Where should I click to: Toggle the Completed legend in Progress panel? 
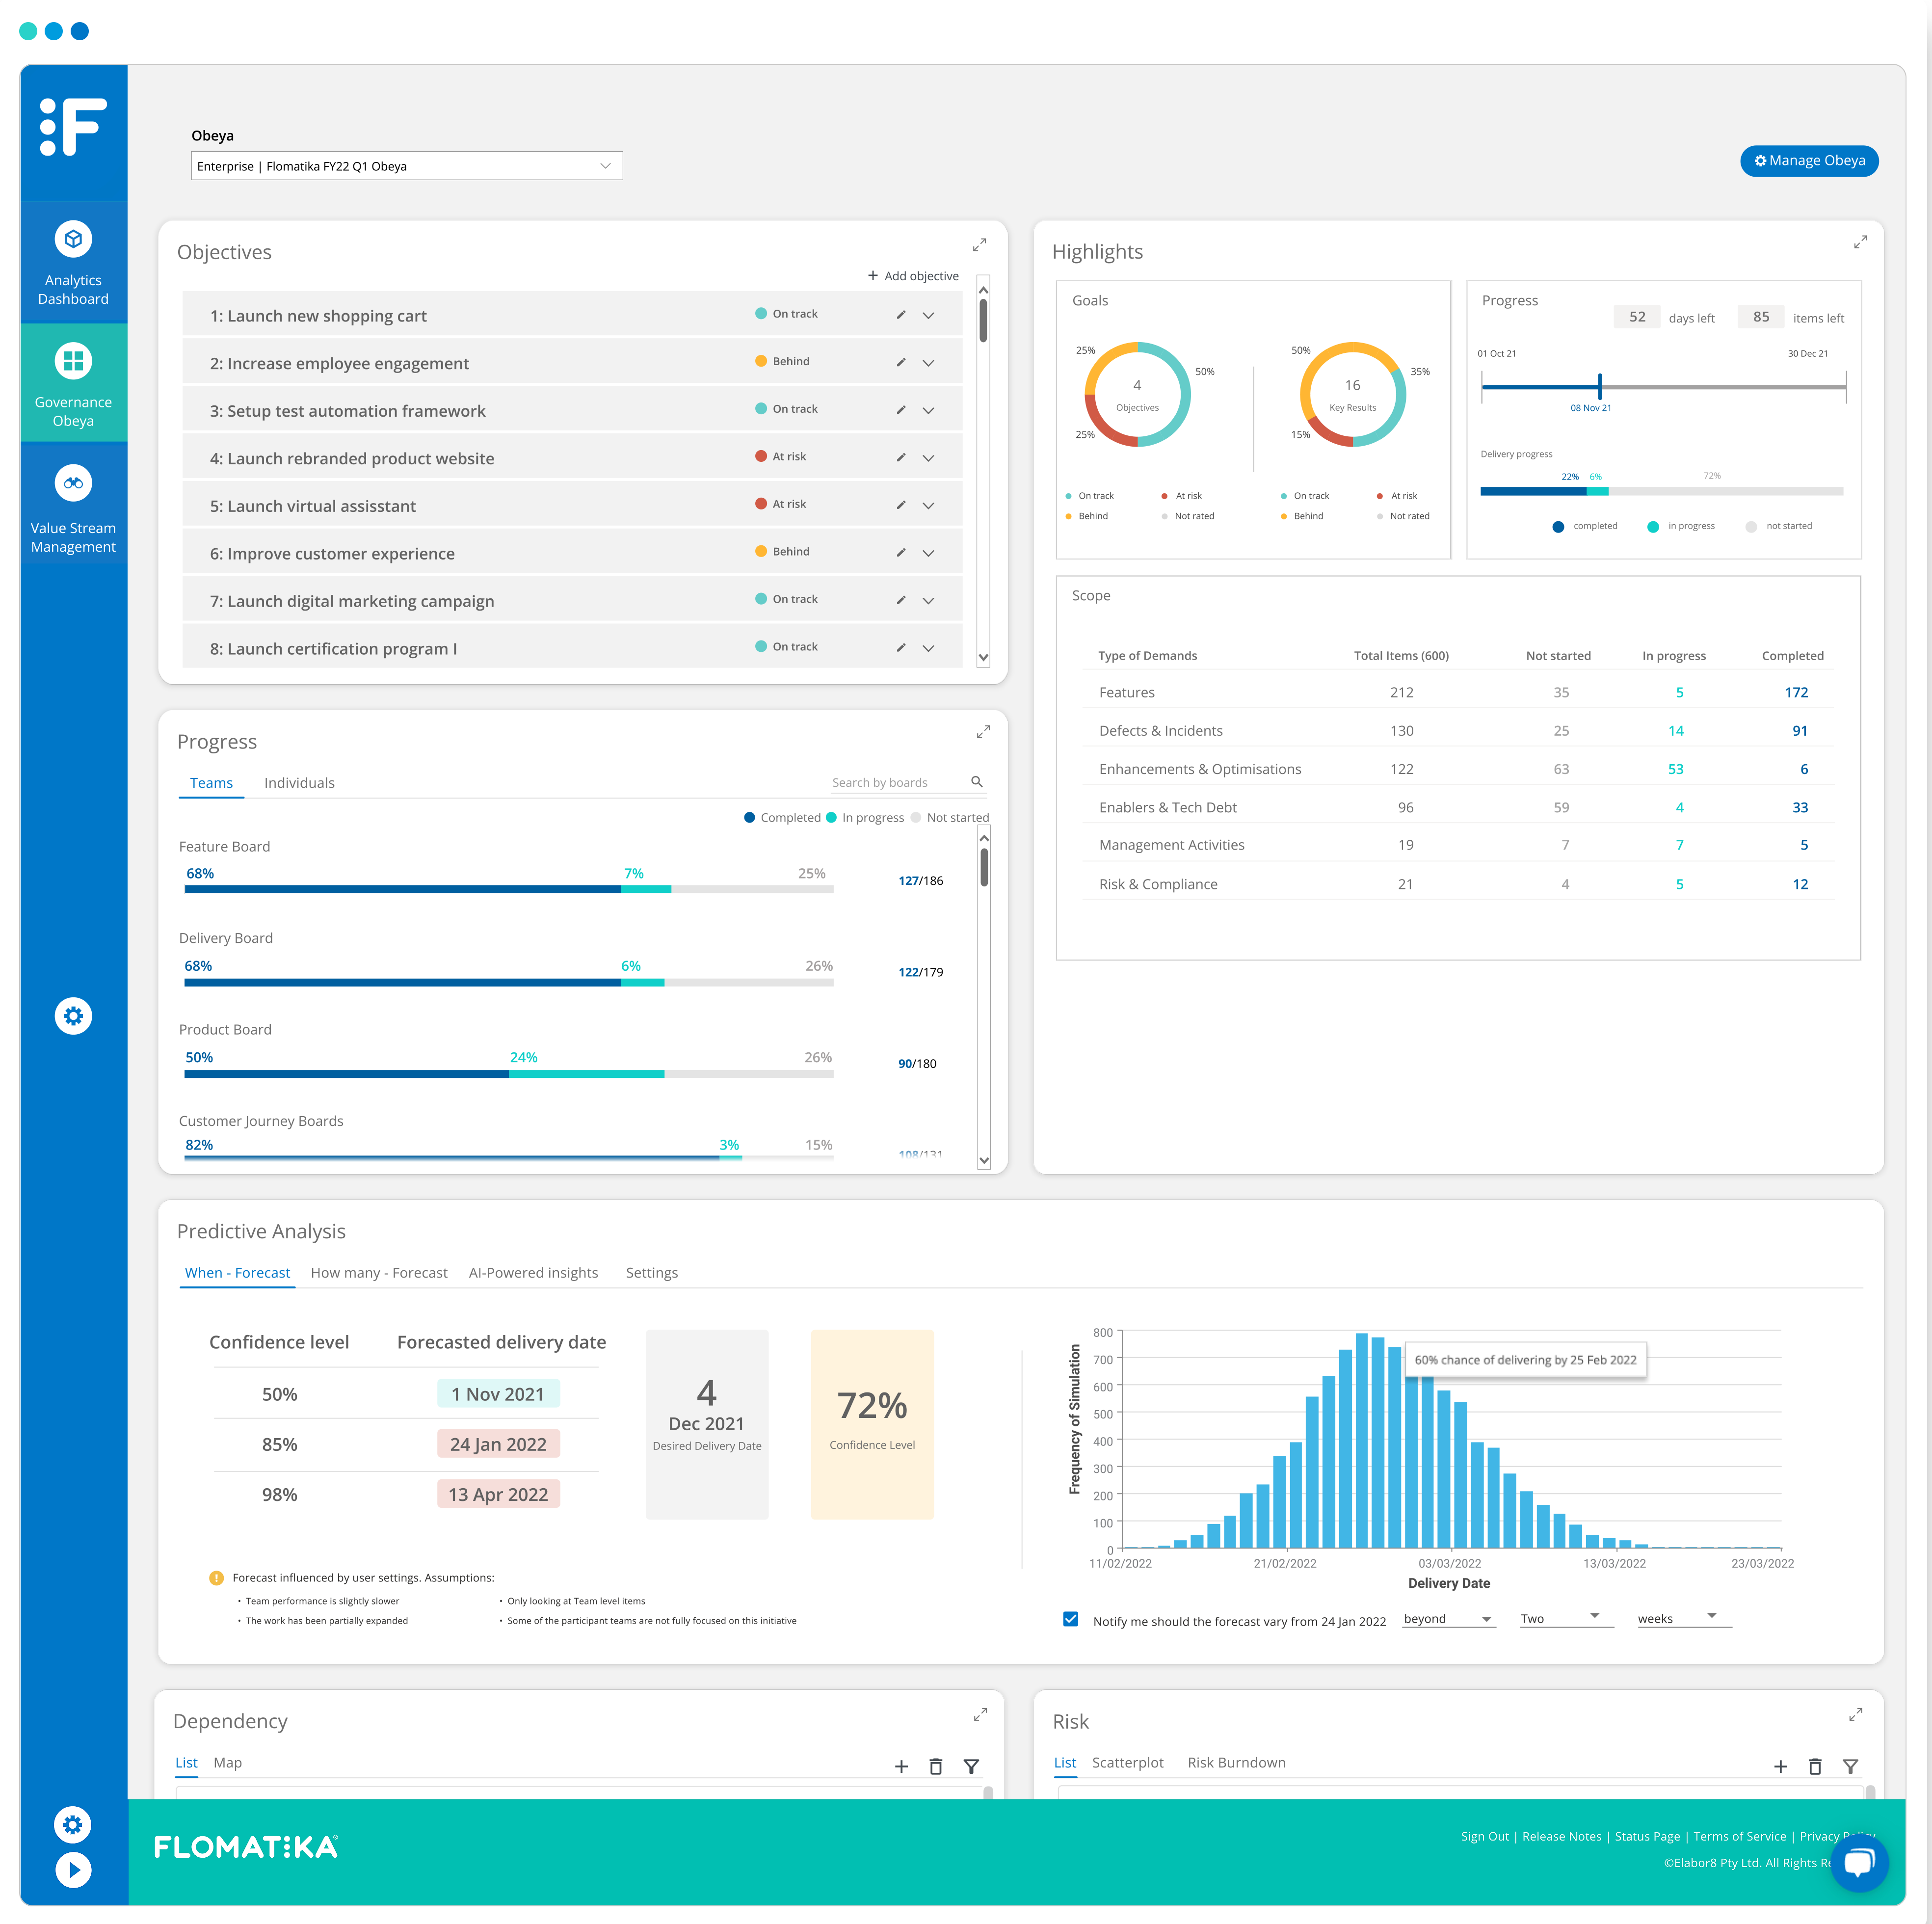786,817
